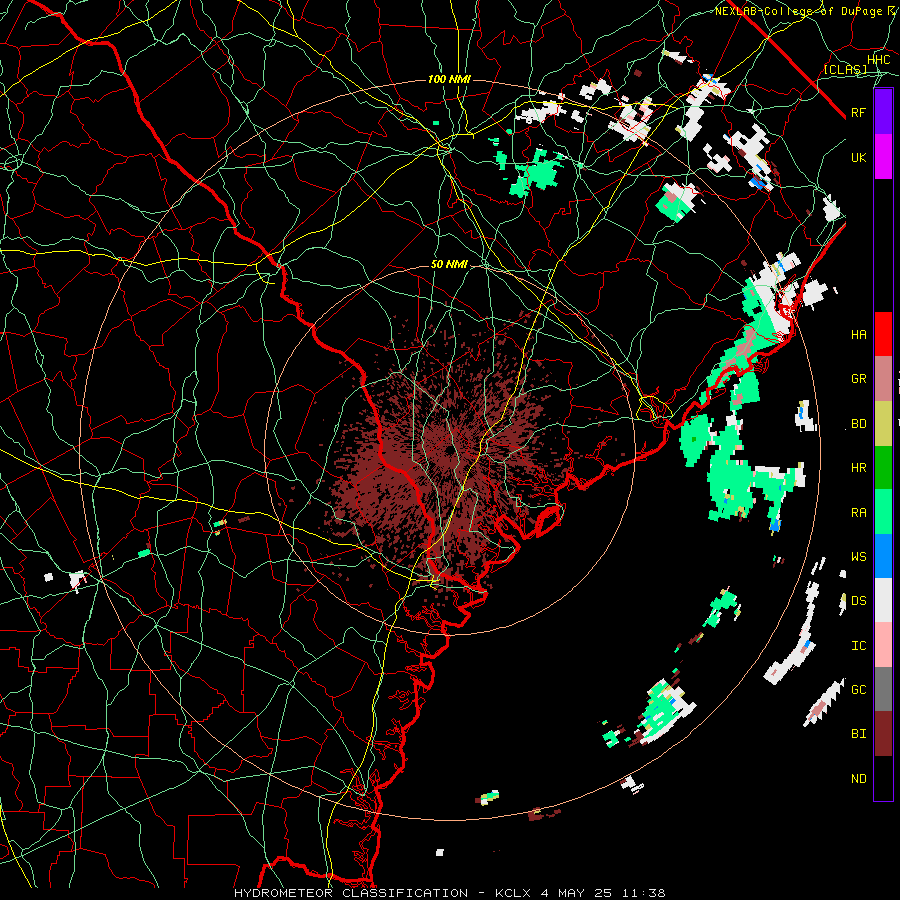
Task: Click the RA light green legend swatch
Action: [883, 512]
